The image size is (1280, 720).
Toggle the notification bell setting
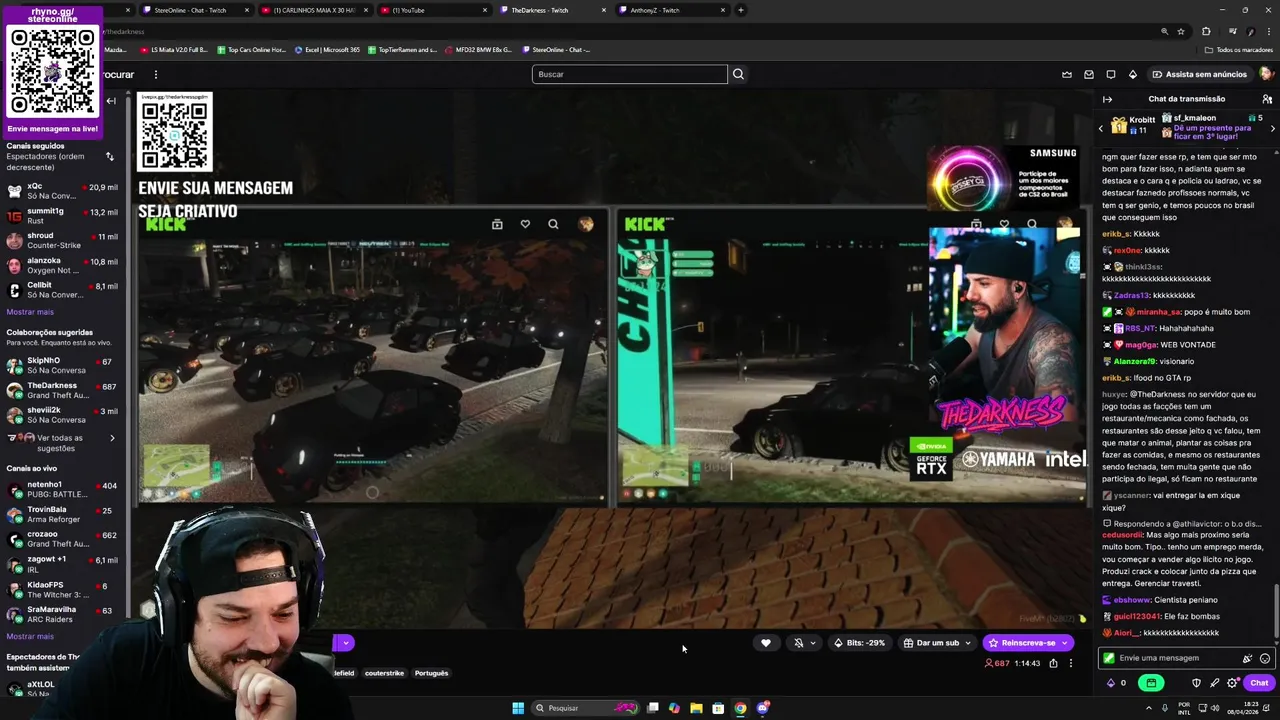(798, 643)
